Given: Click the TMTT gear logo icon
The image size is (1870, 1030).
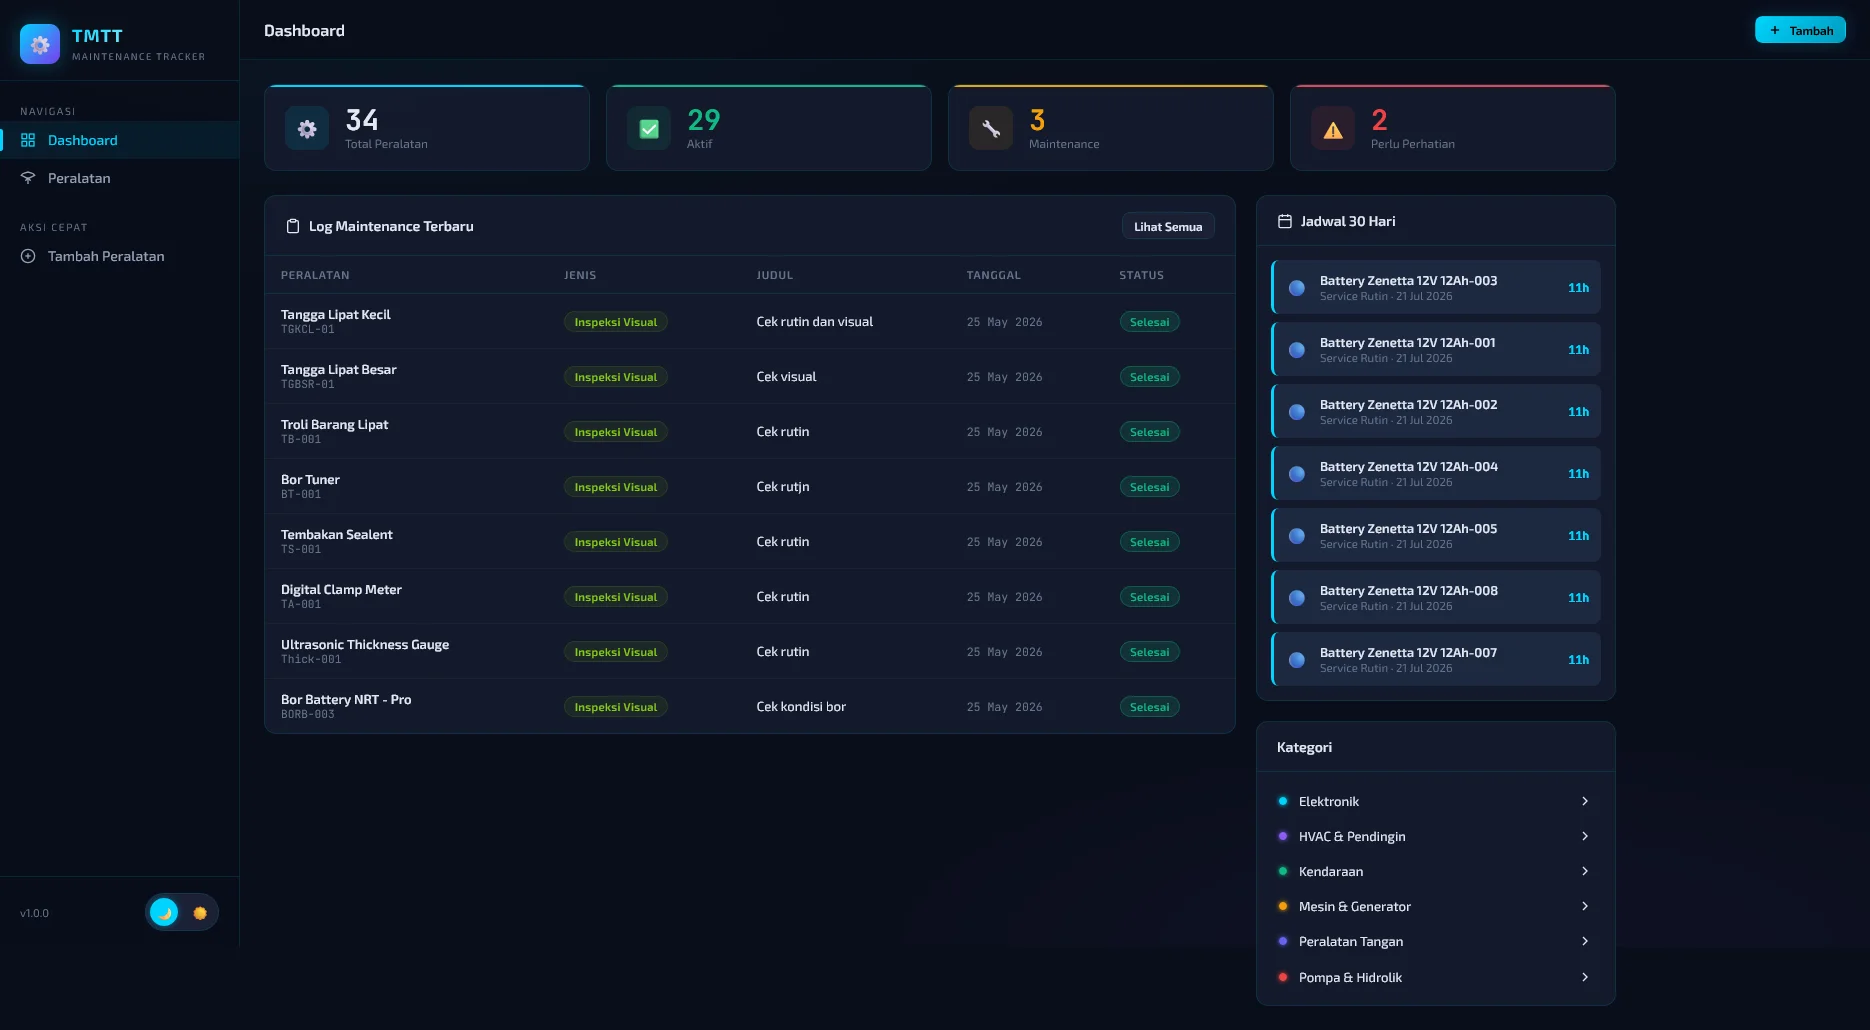Looking at the screenshot, I should click(x=40, y=44).
